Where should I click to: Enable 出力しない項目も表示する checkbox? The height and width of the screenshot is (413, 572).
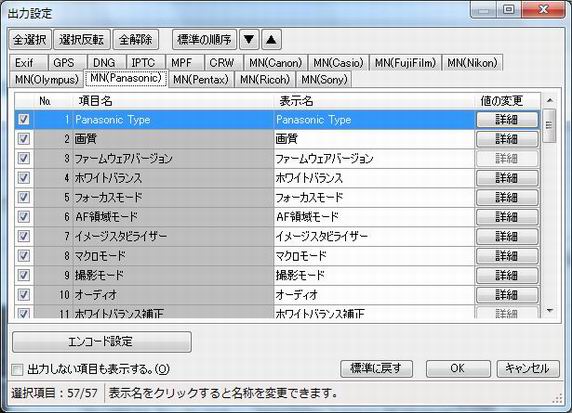(17, 370)
